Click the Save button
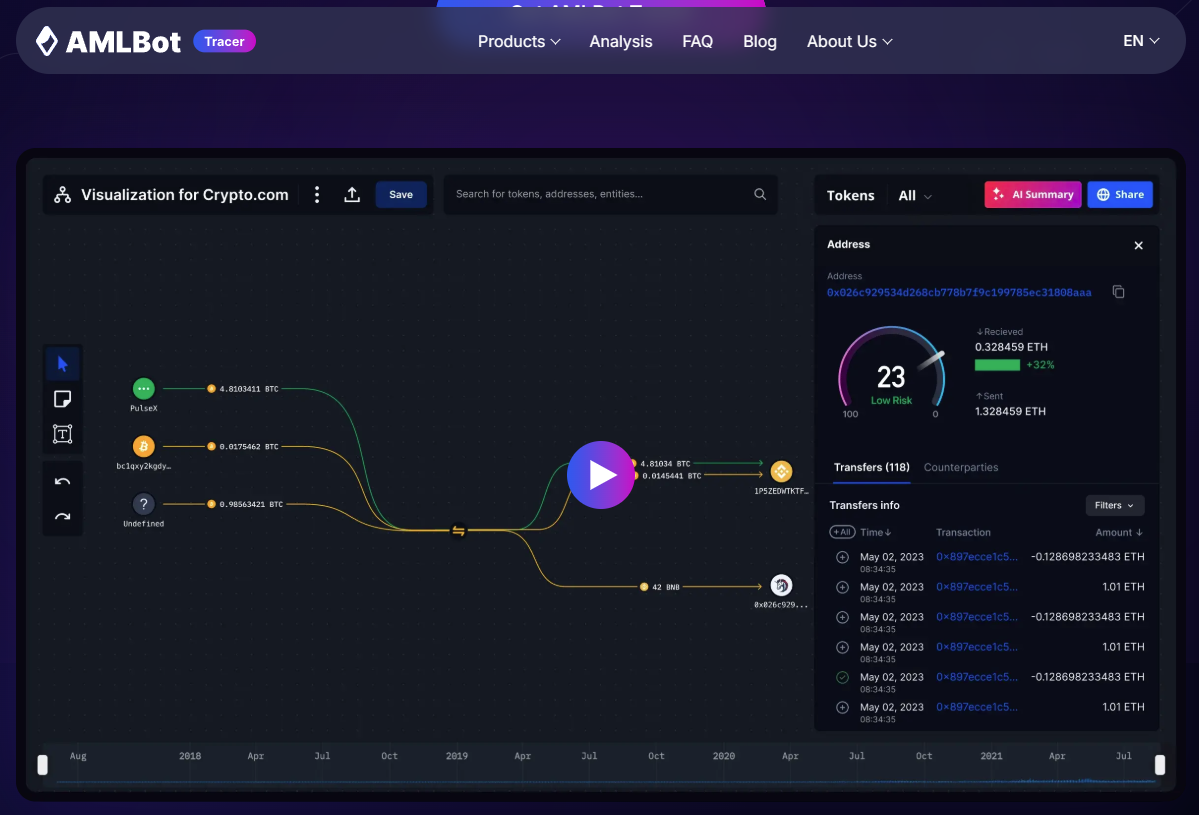 click(401, 194)
